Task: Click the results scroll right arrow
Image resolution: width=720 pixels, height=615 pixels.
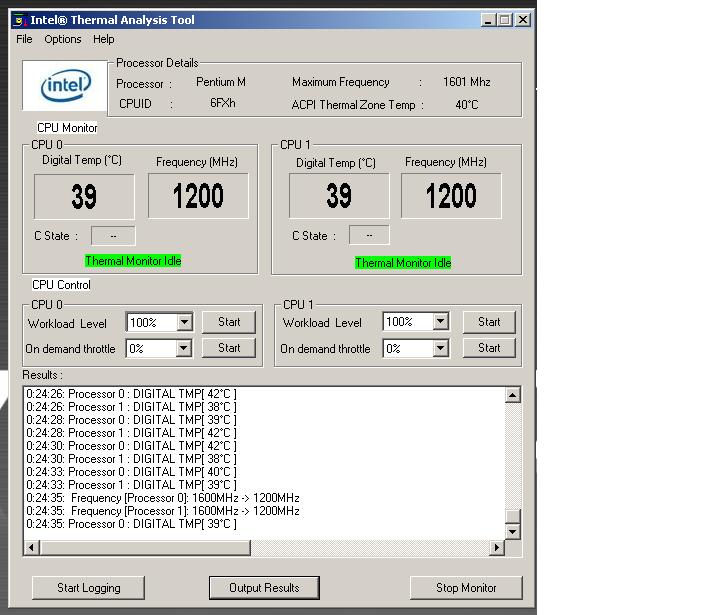Action: pos(496,547)
